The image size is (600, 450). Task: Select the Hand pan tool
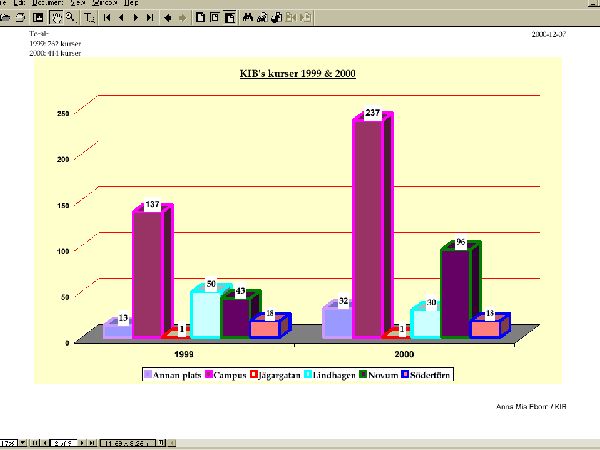click(56, 17)
